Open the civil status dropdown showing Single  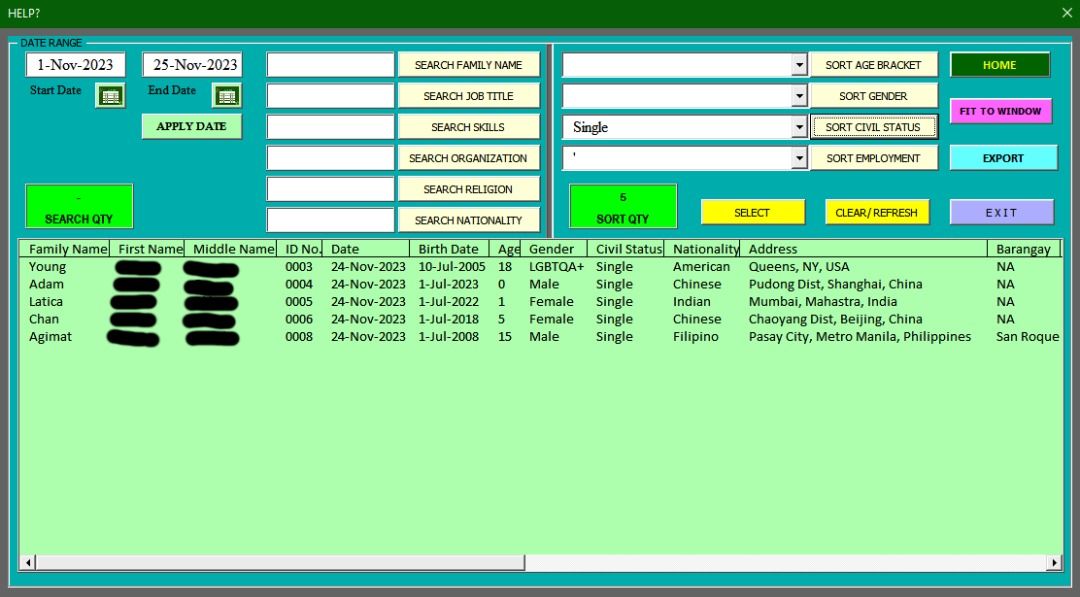coord(797,127)
